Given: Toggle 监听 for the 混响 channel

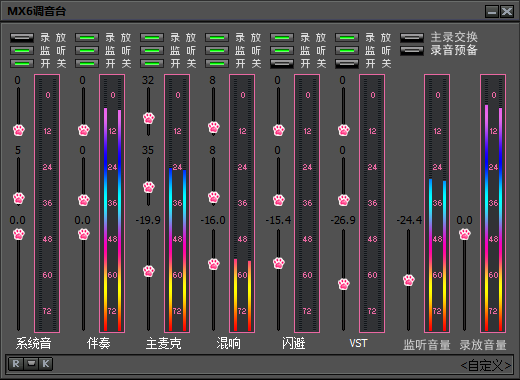Looking at the screenshot, I should coord(217,51).
